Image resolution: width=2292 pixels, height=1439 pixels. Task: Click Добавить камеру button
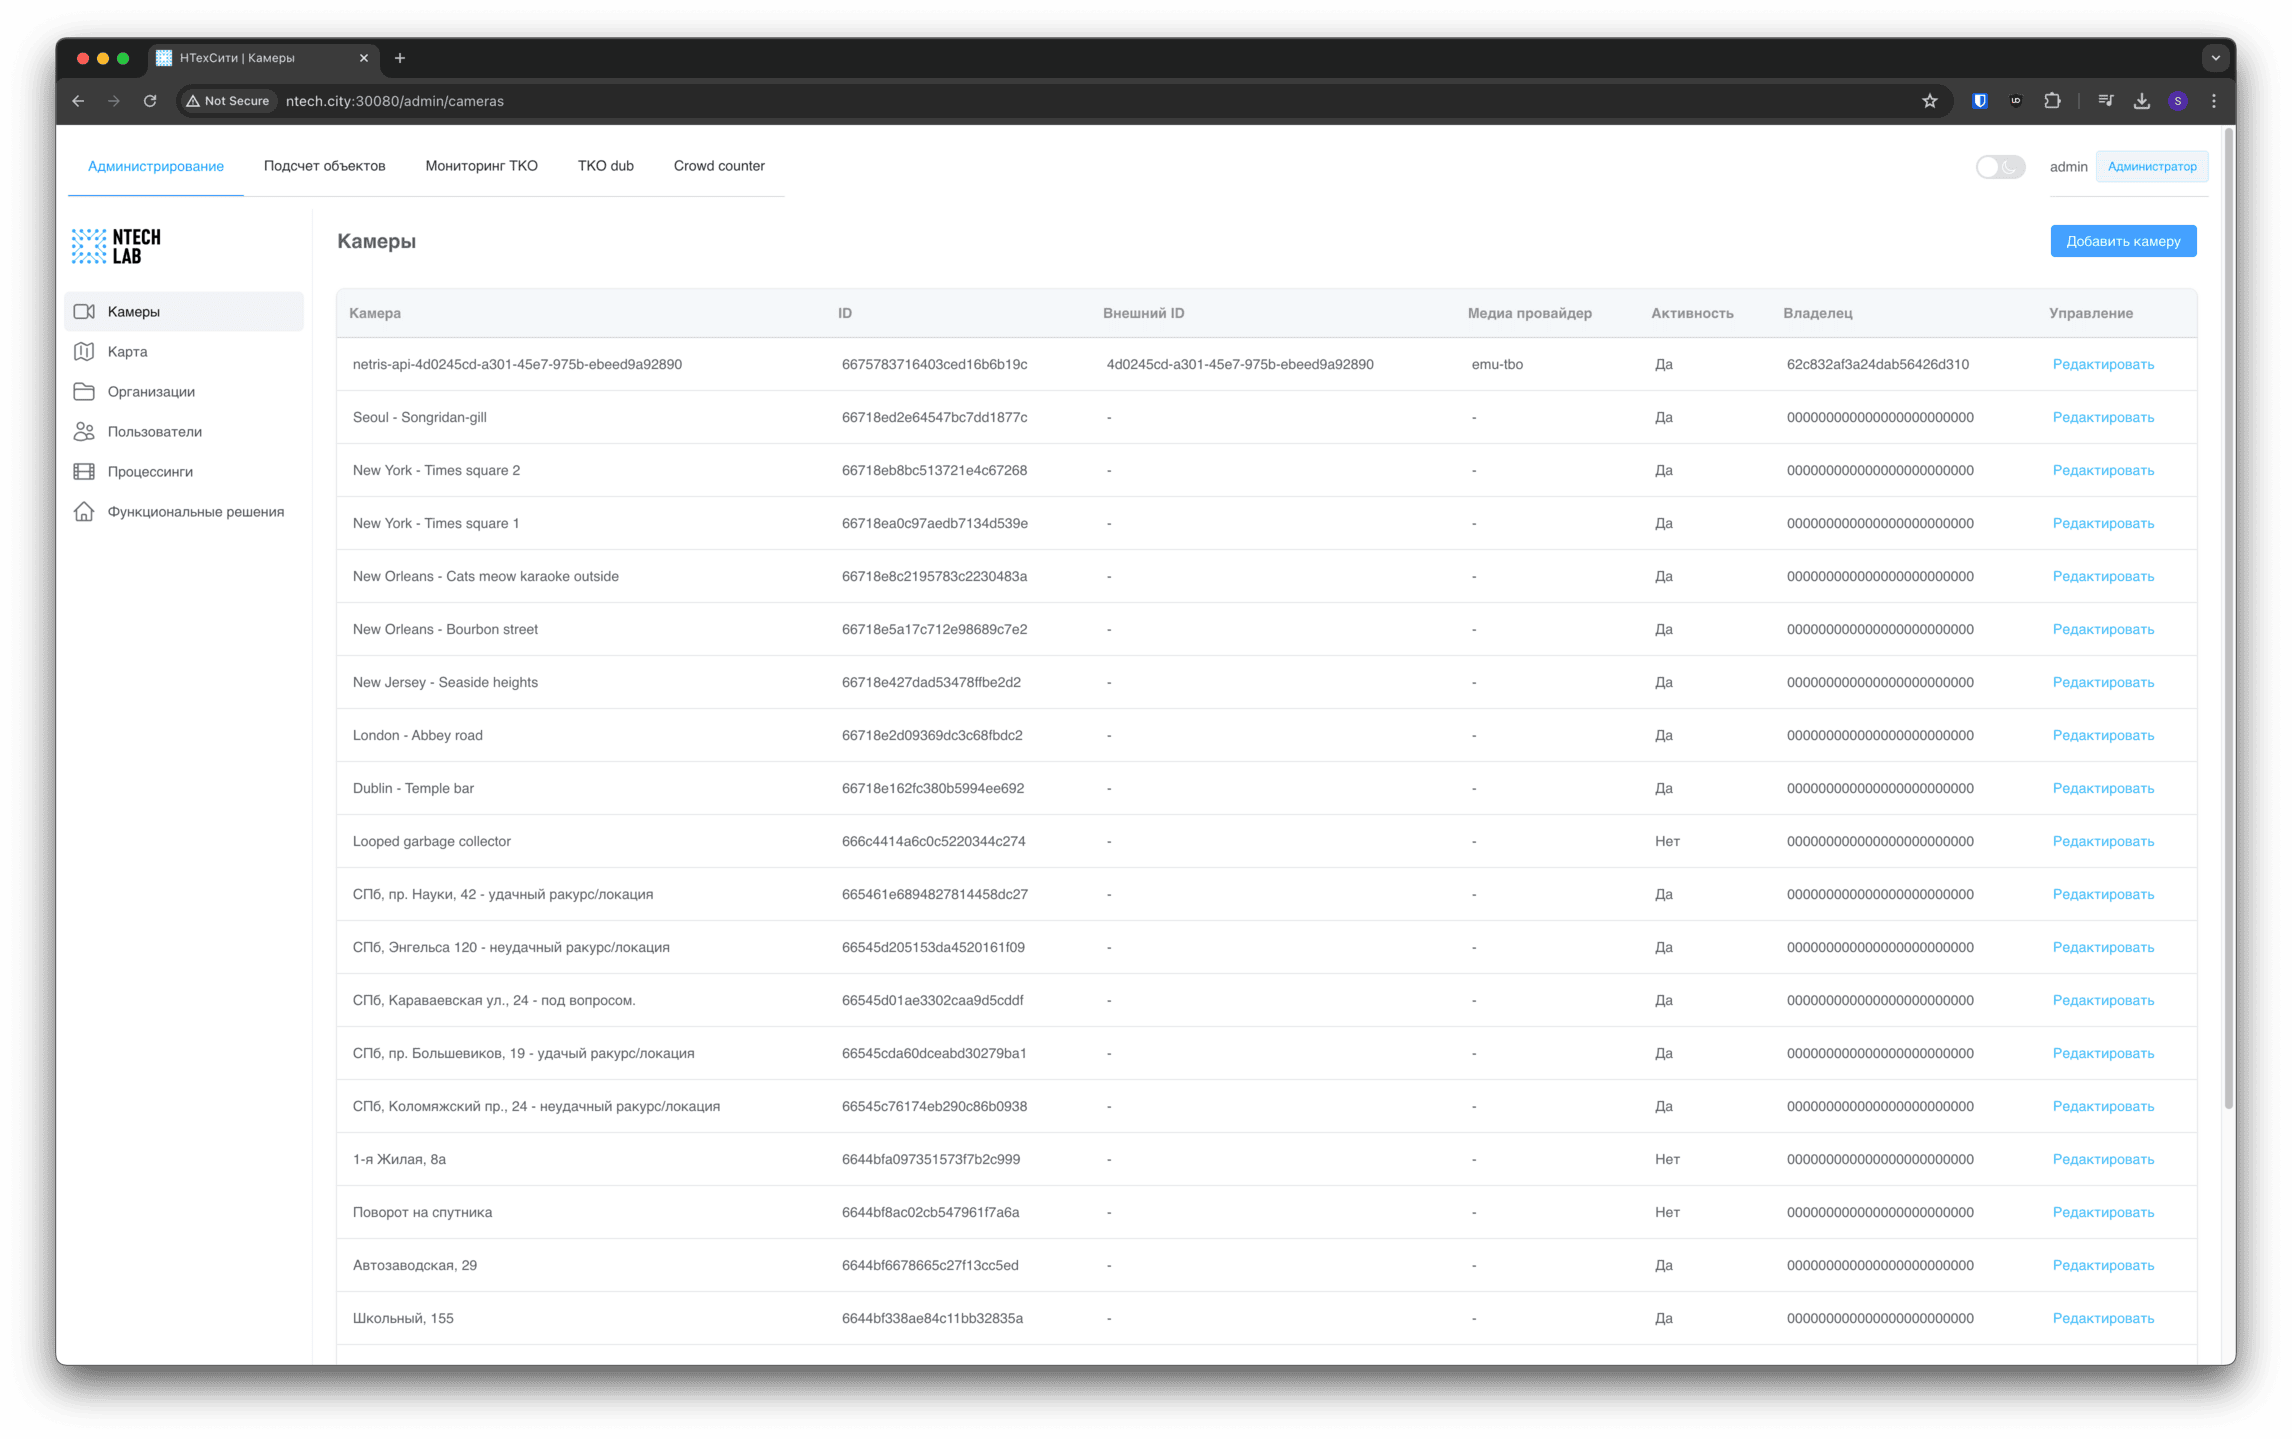pos(2122,241)
